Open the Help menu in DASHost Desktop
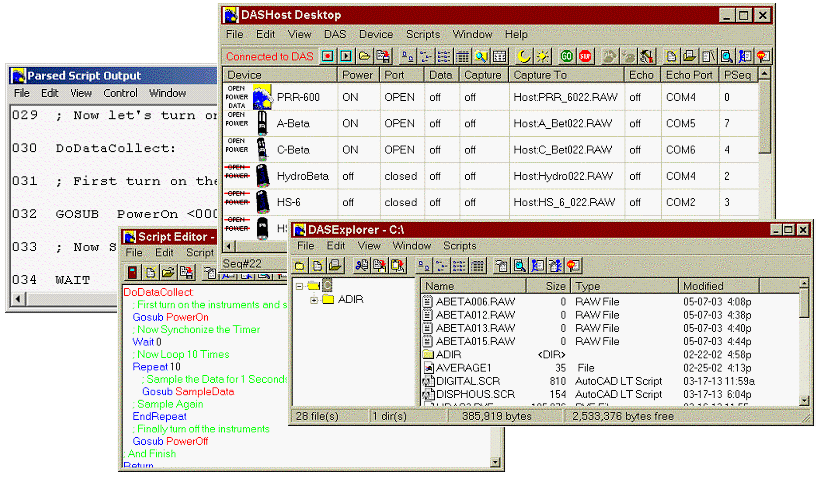The image size is (822, 486). pos(516,34)
